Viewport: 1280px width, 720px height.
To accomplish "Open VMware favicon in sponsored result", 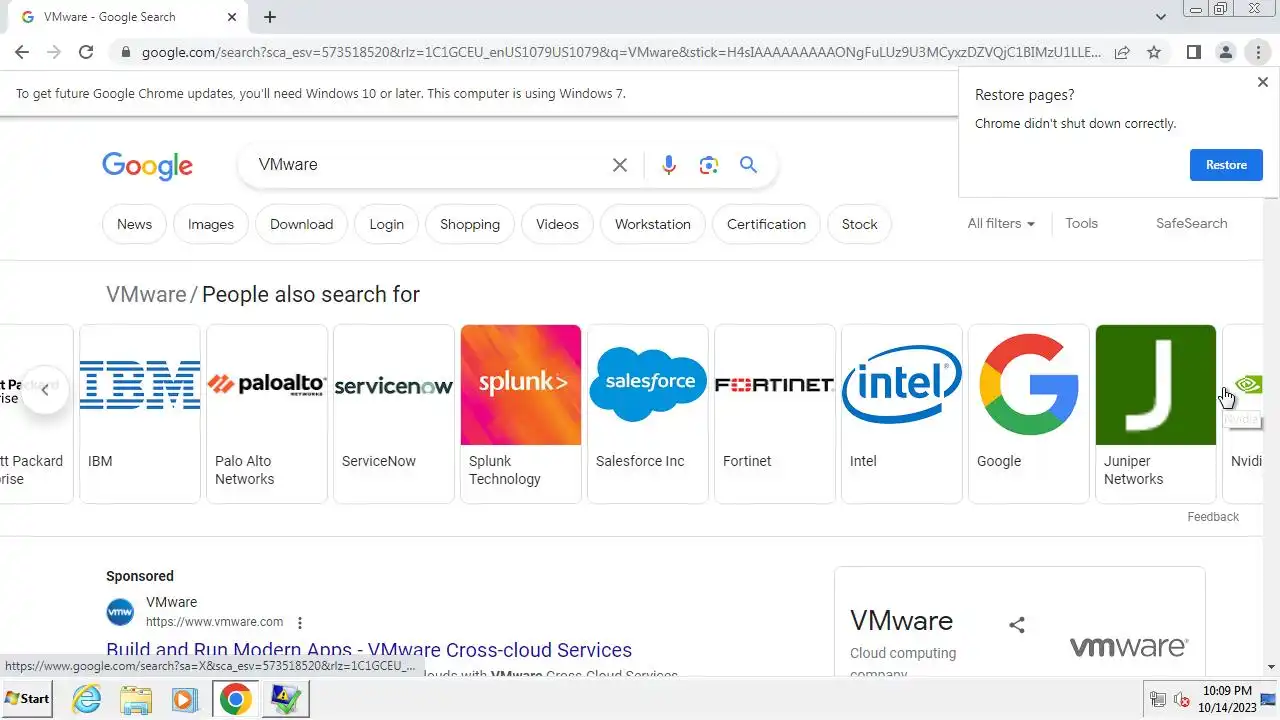I will [120, 612].
